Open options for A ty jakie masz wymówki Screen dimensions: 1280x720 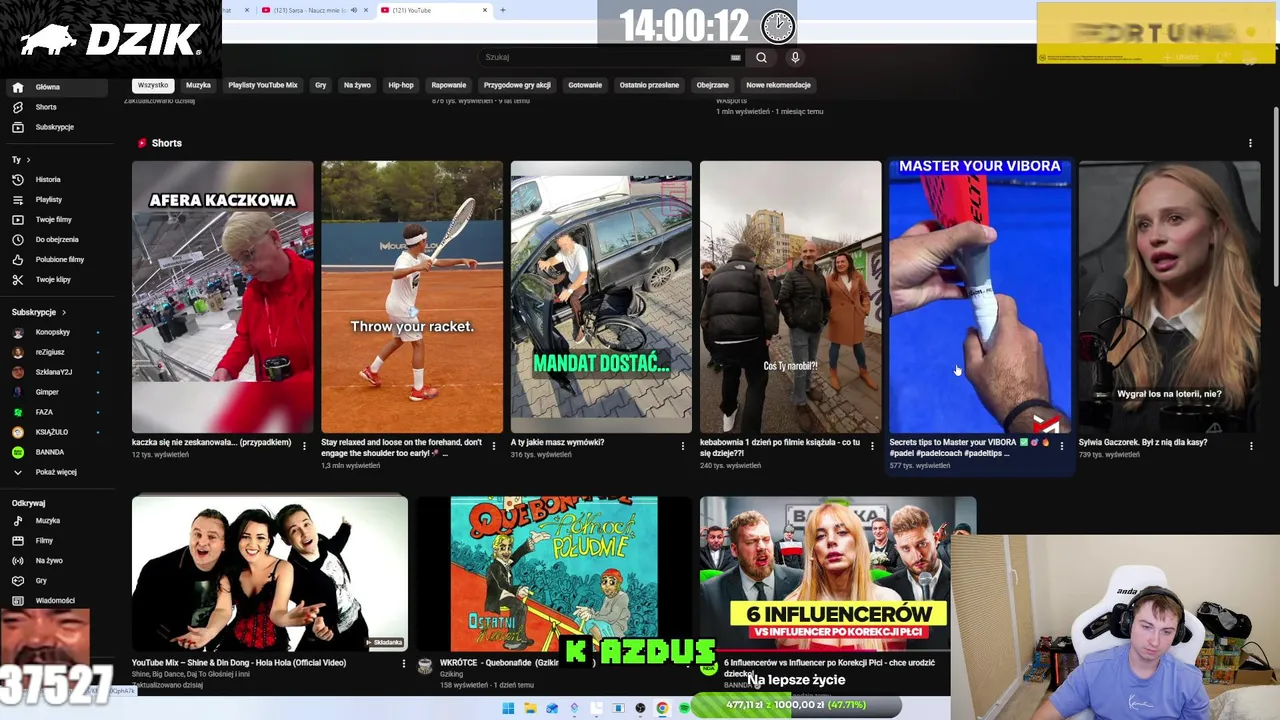(x=683, y=446)
